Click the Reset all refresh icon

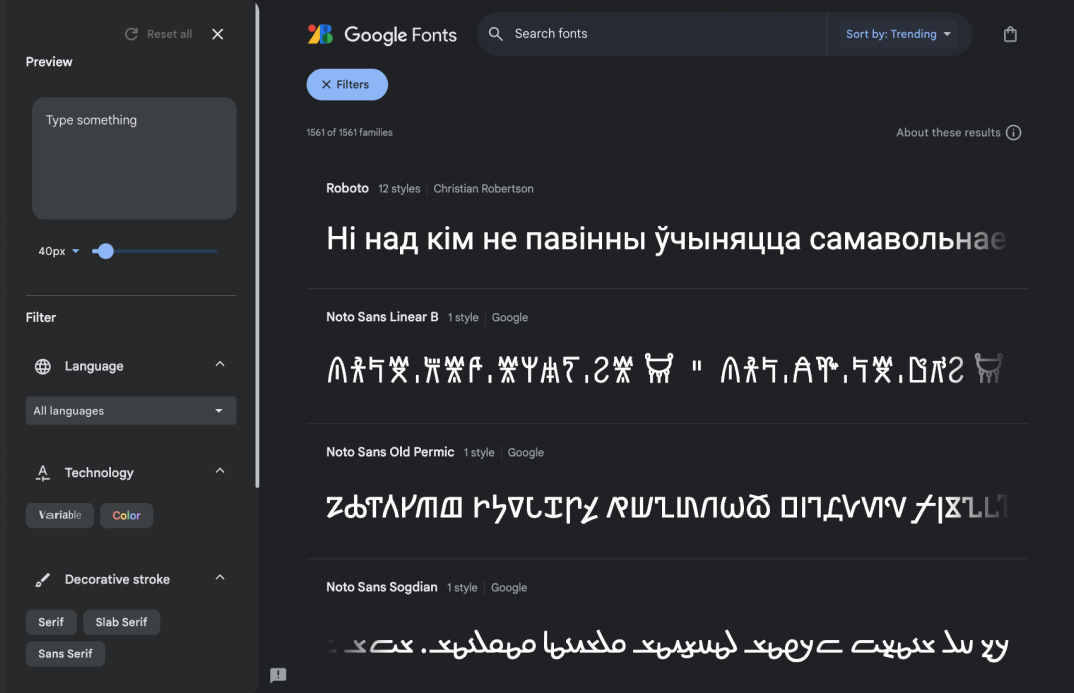(x=132, y=34)
